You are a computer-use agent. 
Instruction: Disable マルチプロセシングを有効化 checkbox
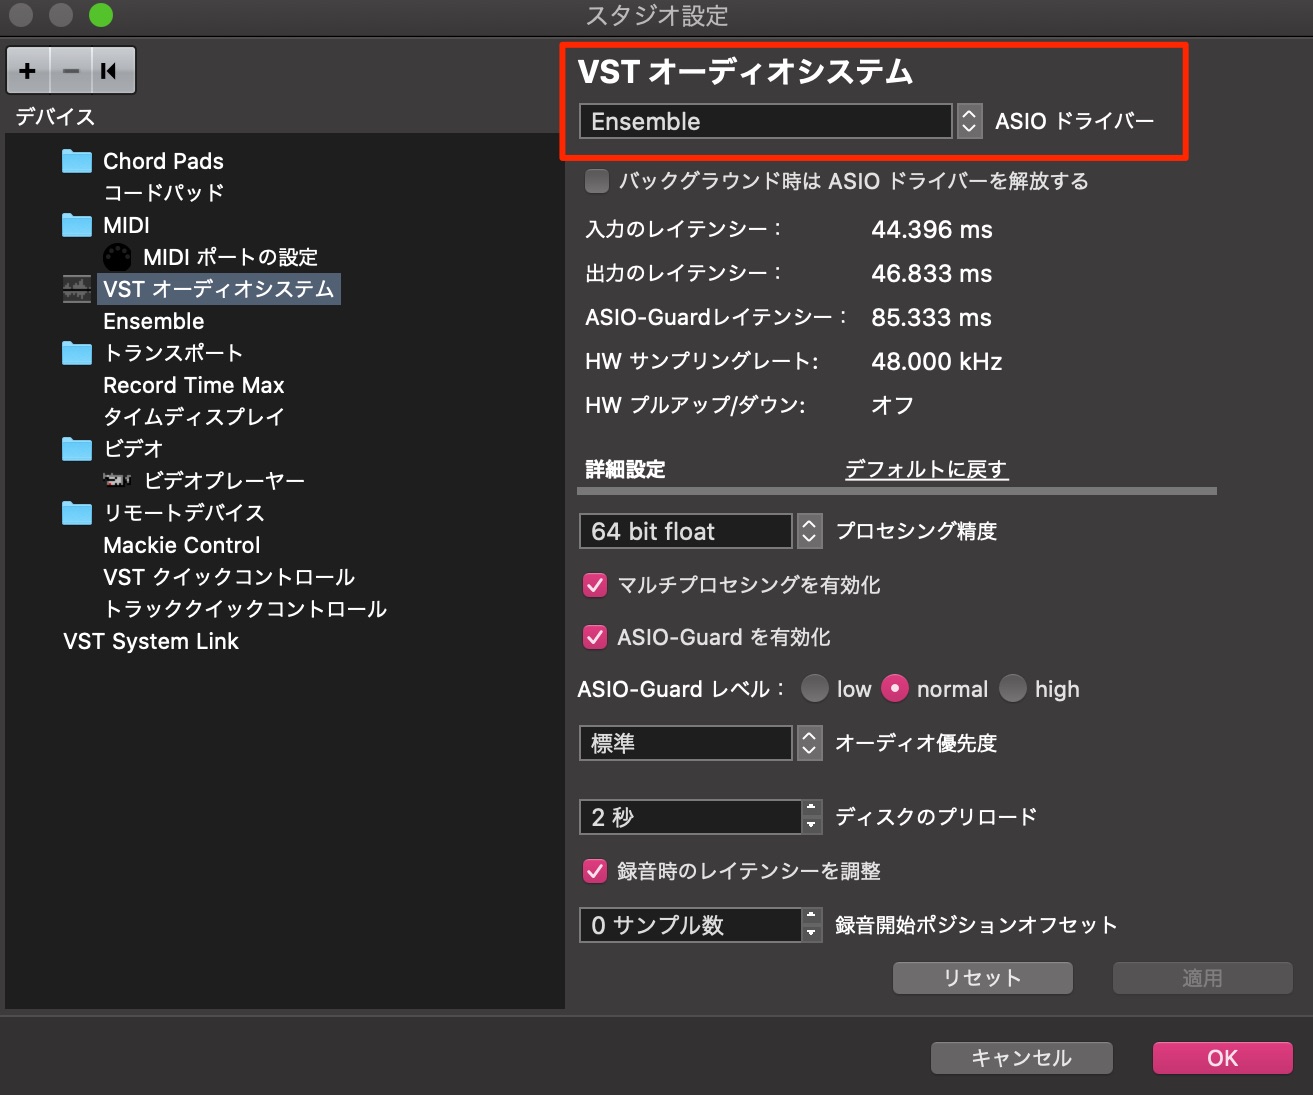595,585
